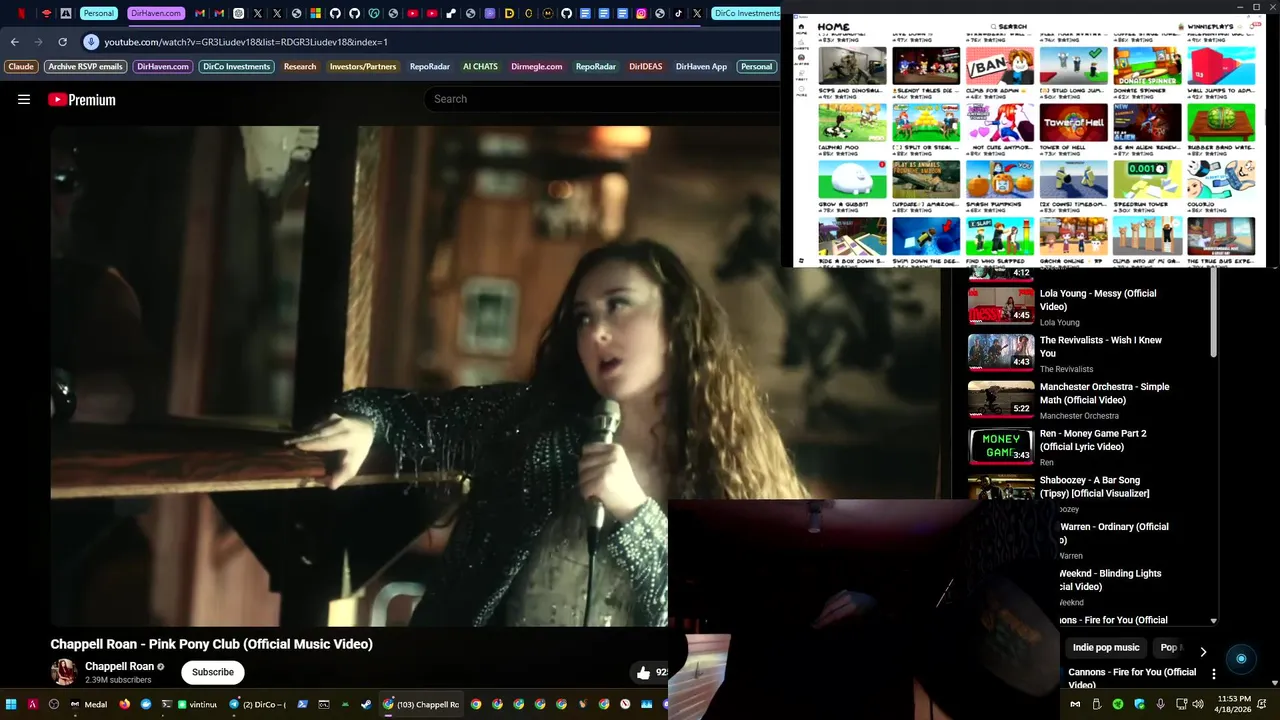Open the YouTube hamburger guide menu
This screenshot has width=1280, height=720.
click(24, 99)
